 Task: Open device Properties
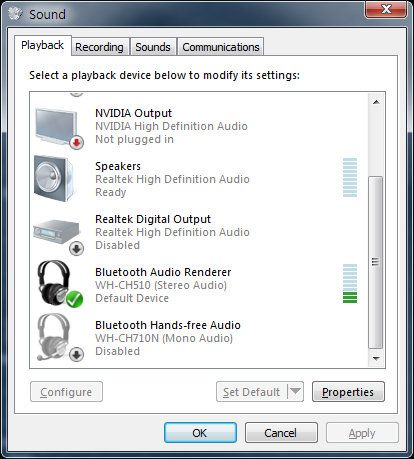(x=348, y=392)
